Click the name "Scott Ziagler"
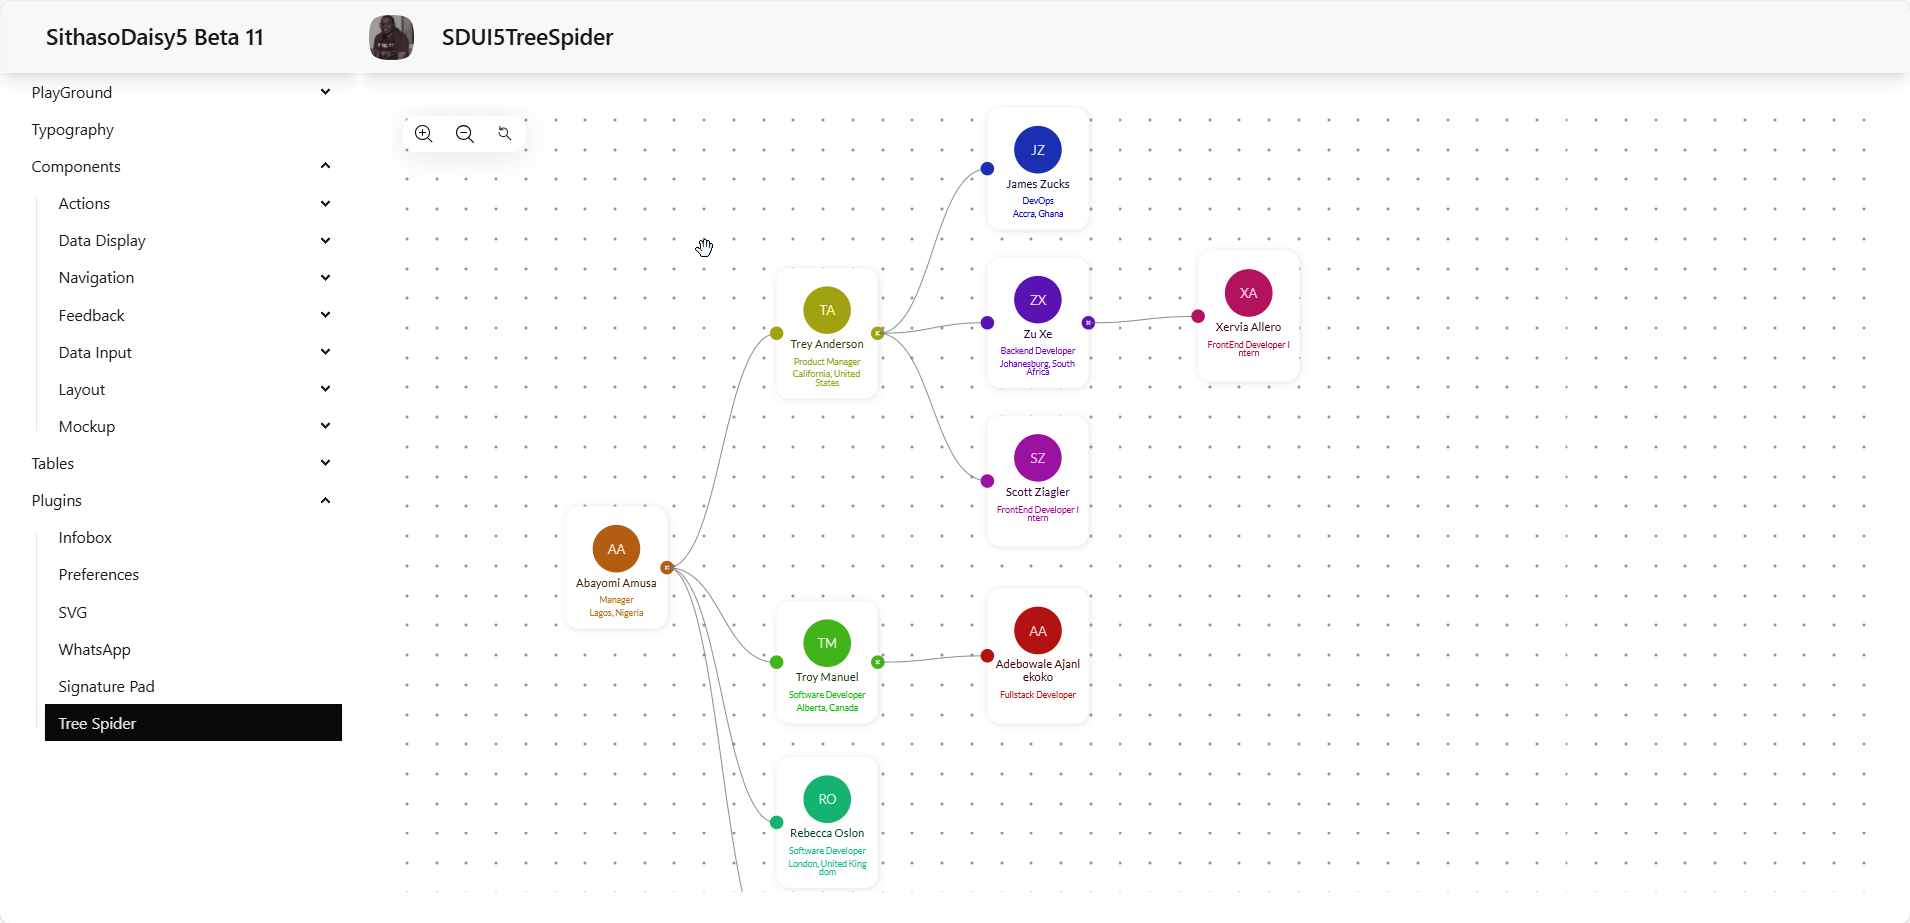Image resolution: width=1910 pixels, height=923 pixels. pyautogui.click(x=1038, y=492)
